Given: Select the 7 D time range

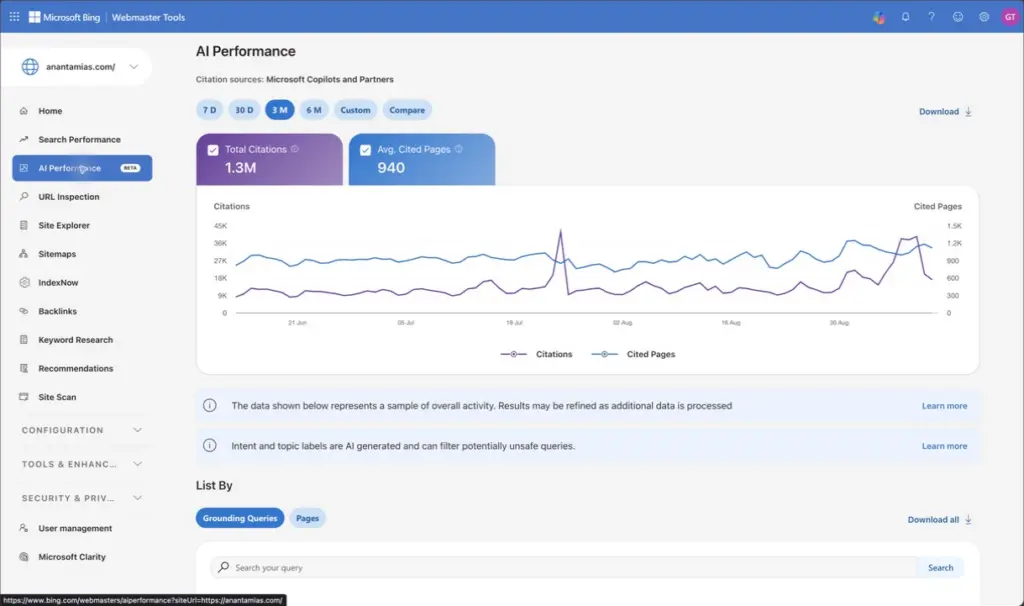Looking at the screenshot, I should [209, 110].
